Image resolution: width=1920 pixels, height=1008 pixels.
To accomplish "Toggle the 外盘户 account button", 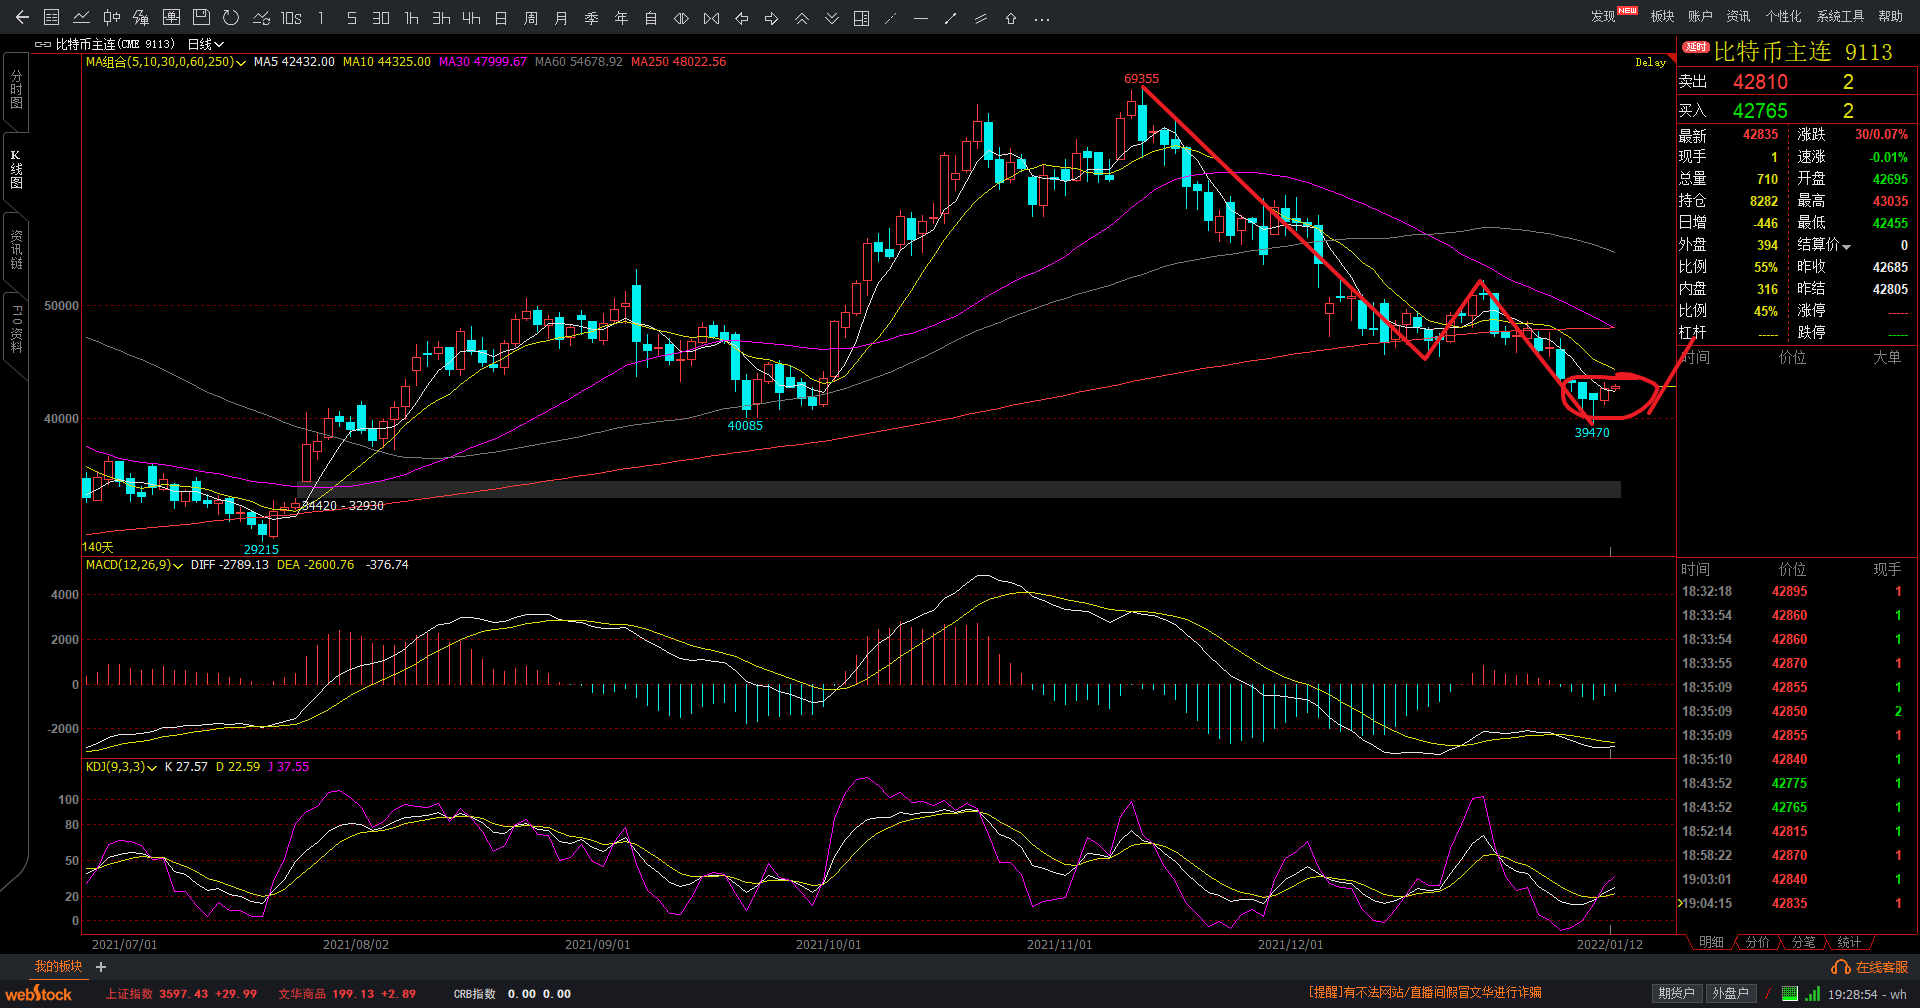I will tap(1730, 993).
